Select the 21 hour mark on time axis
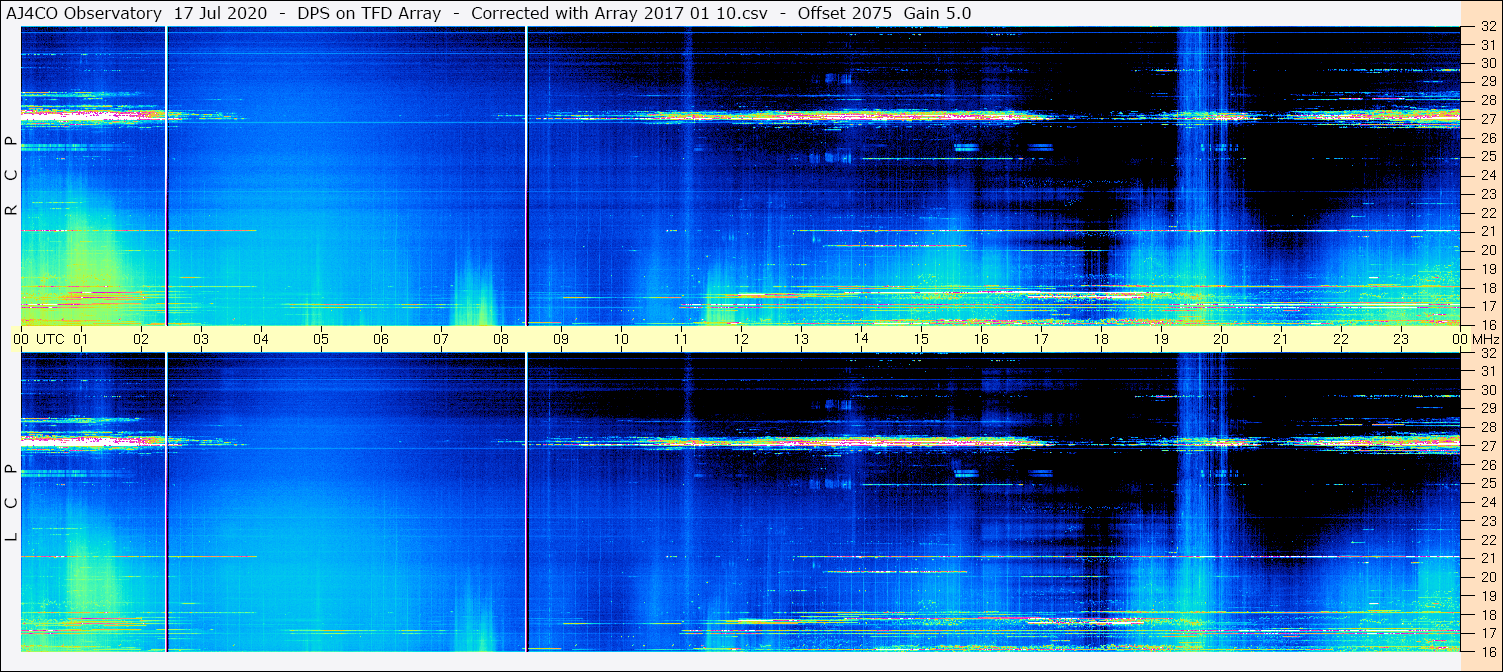This screenshot has width=1503, height=672. [x=1281, y=339]
